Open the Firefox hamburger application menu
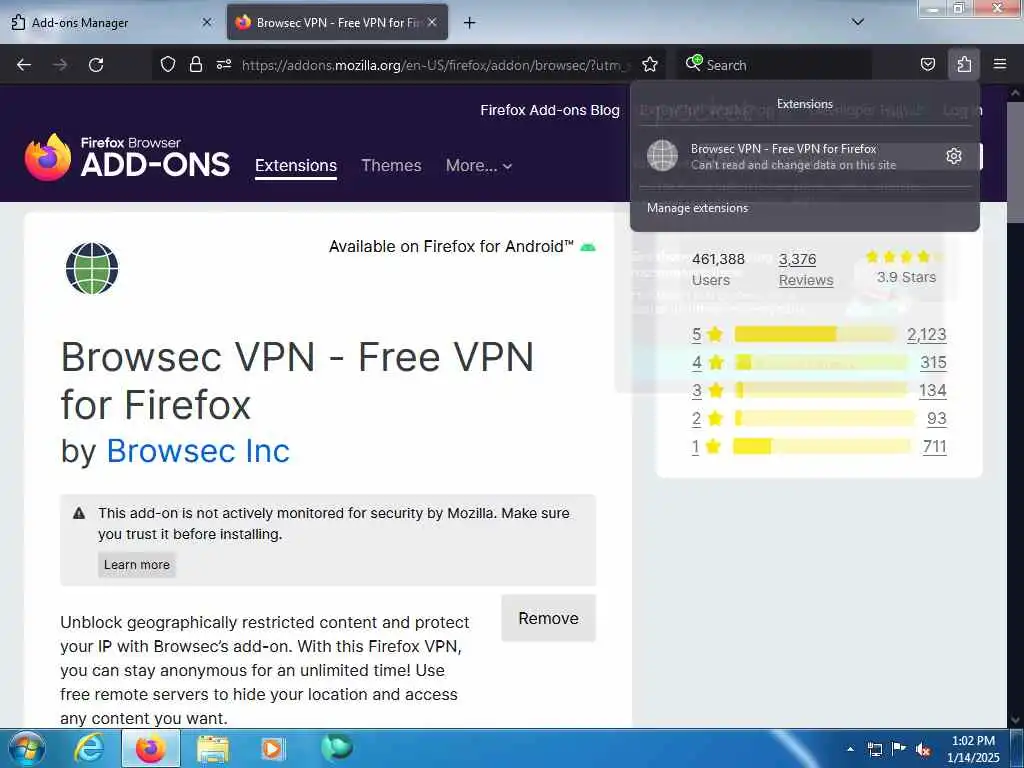Viewport: 1024px width, 768px height. tap(1000, 64)
